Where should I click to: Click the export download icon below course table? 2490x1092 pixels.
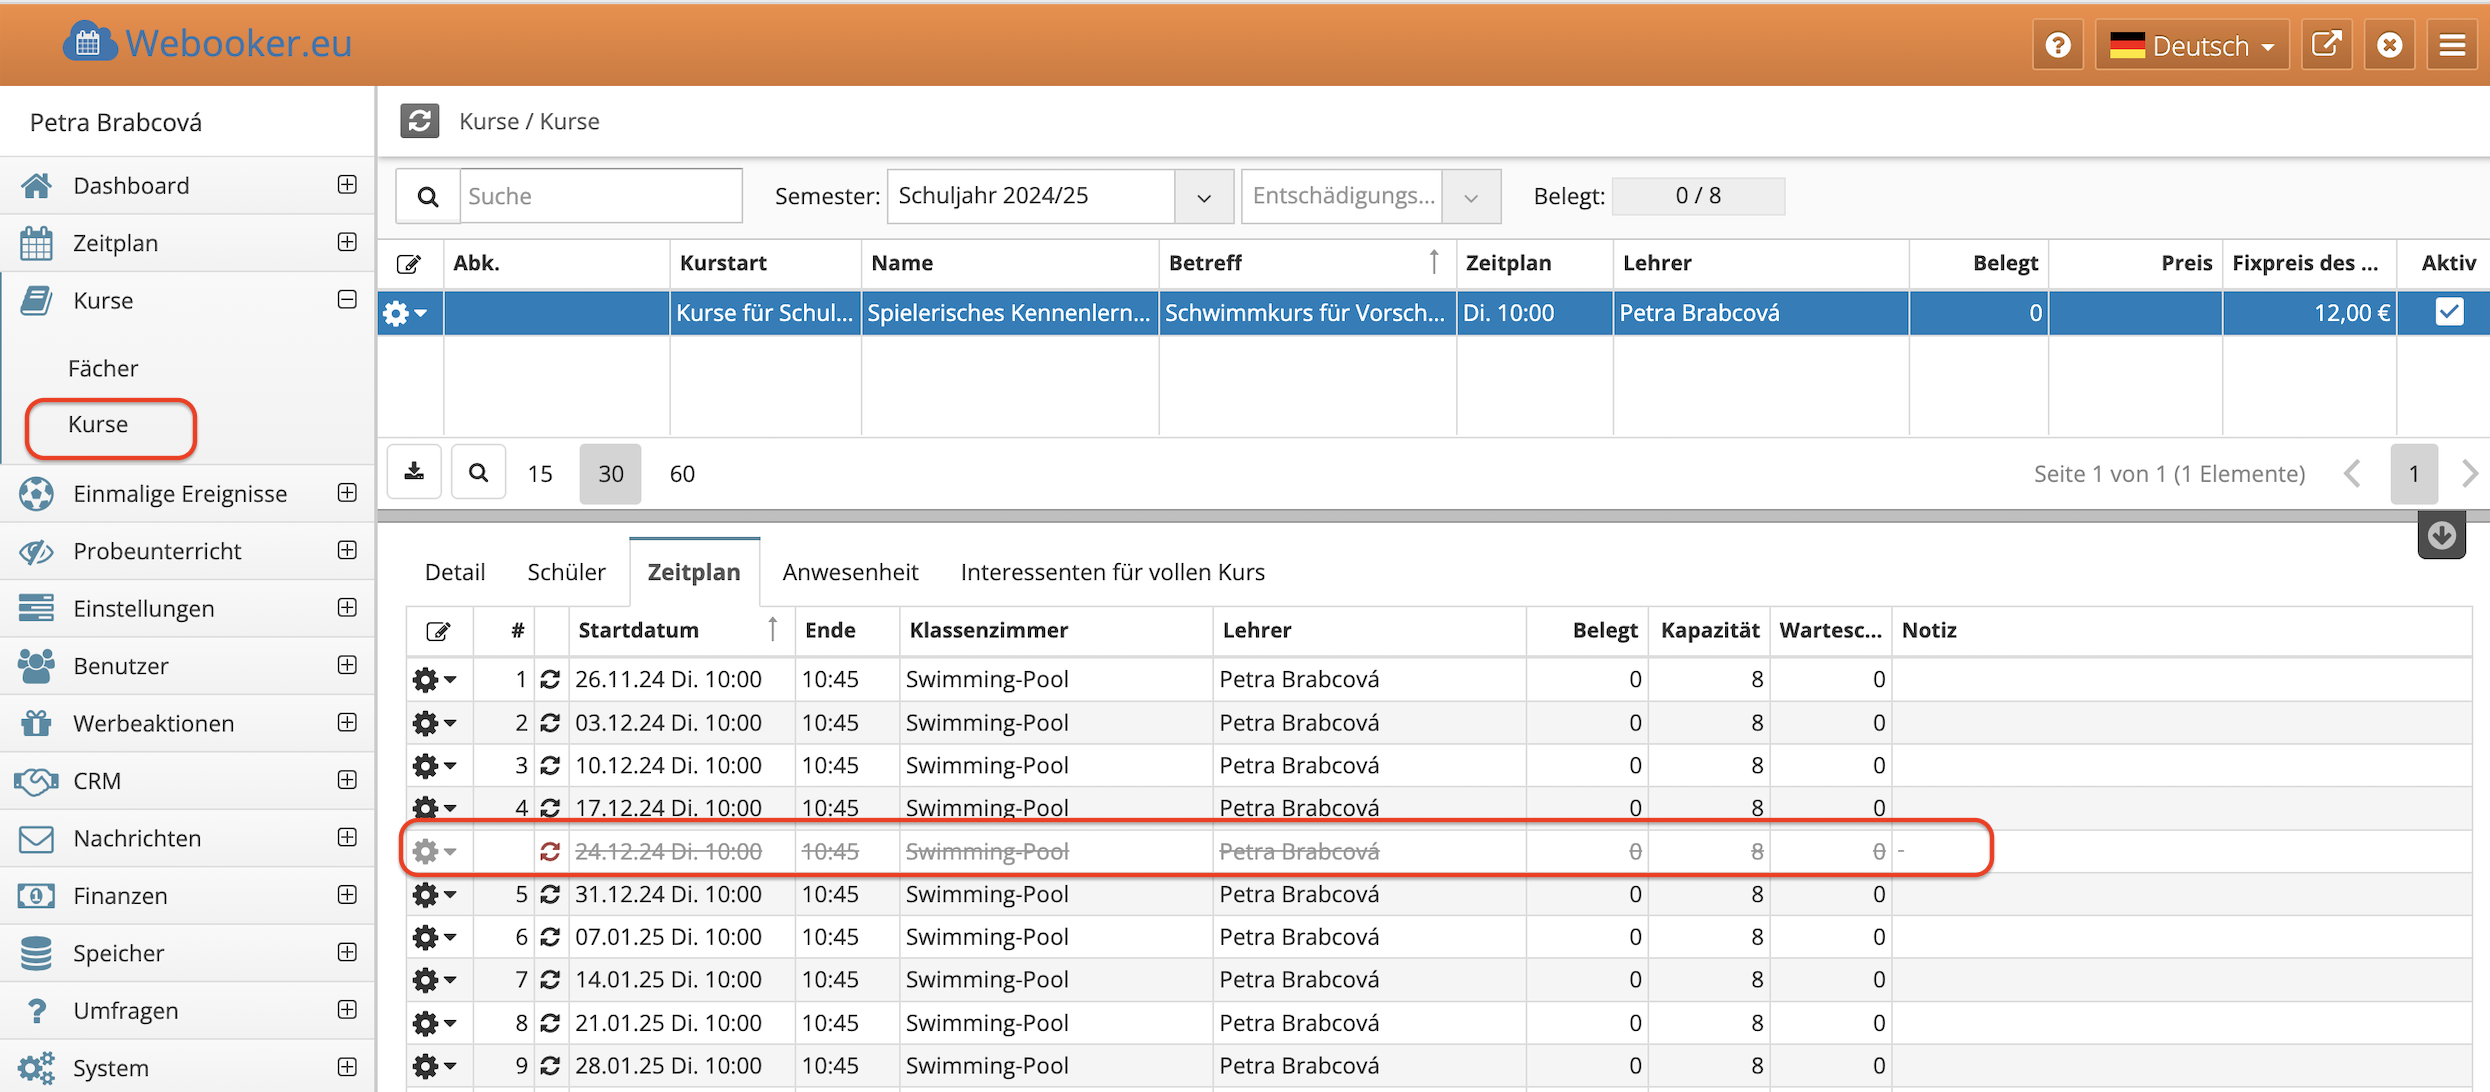[414, 472]
